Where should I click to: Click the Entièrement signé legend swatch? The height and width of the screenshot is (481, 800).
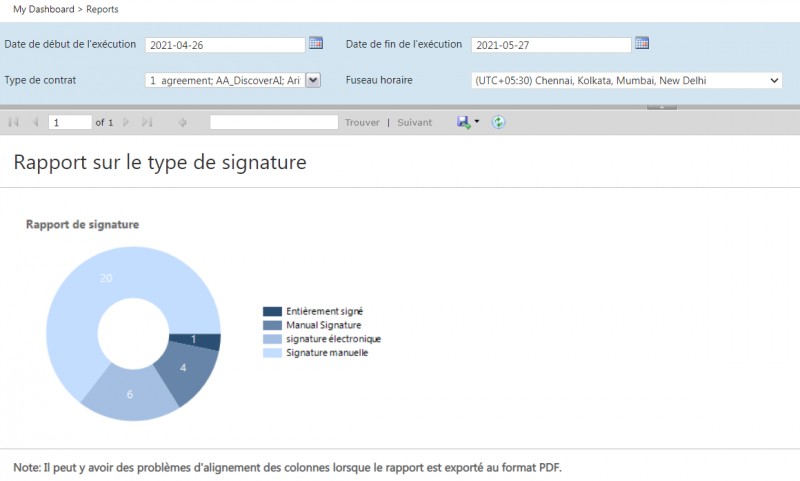tap(272, 312)
